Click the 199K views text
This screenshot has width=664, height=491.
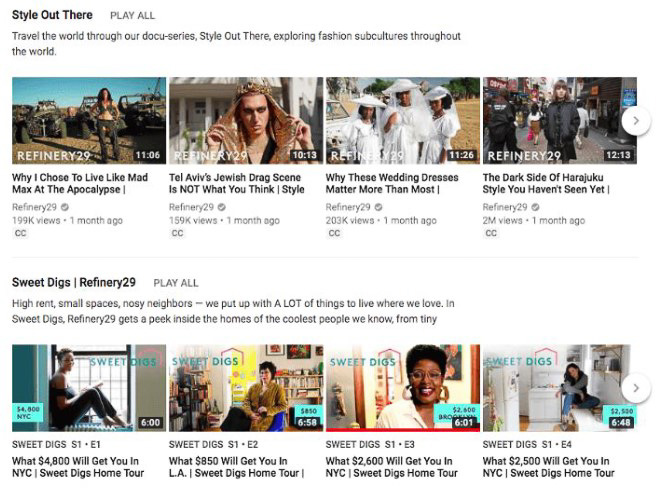[36, 221]
